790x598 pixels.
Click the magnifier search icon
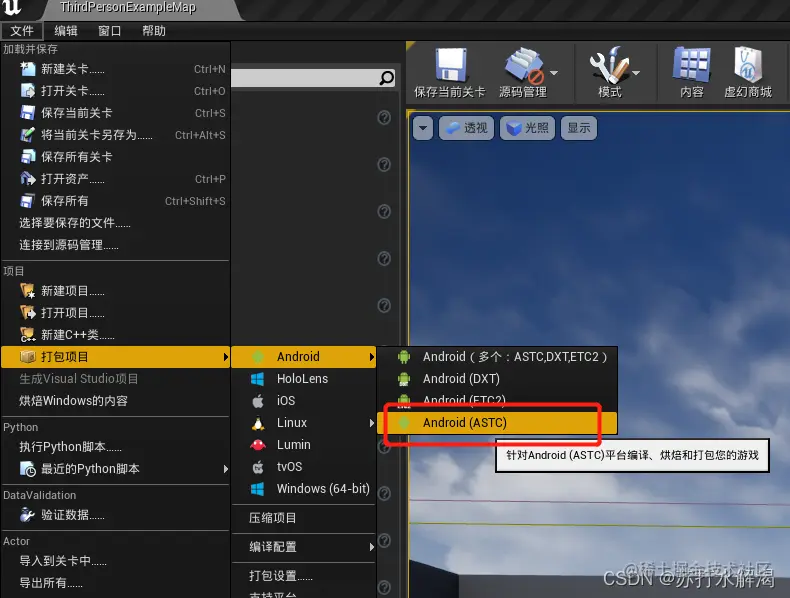pos(386,78)
